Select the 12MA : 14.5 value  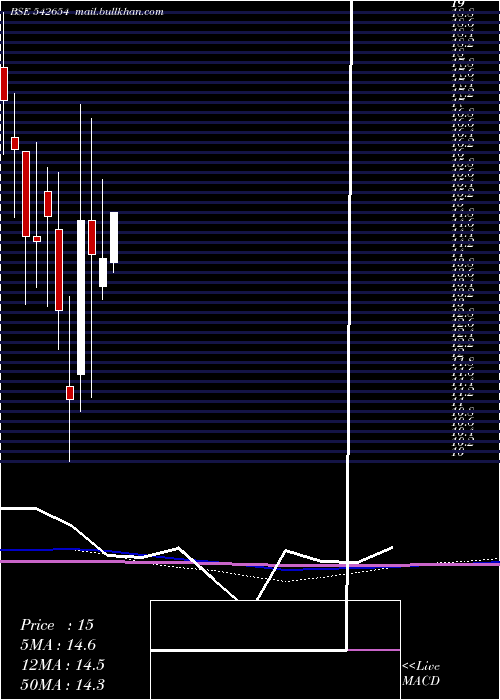pos(63,665)
